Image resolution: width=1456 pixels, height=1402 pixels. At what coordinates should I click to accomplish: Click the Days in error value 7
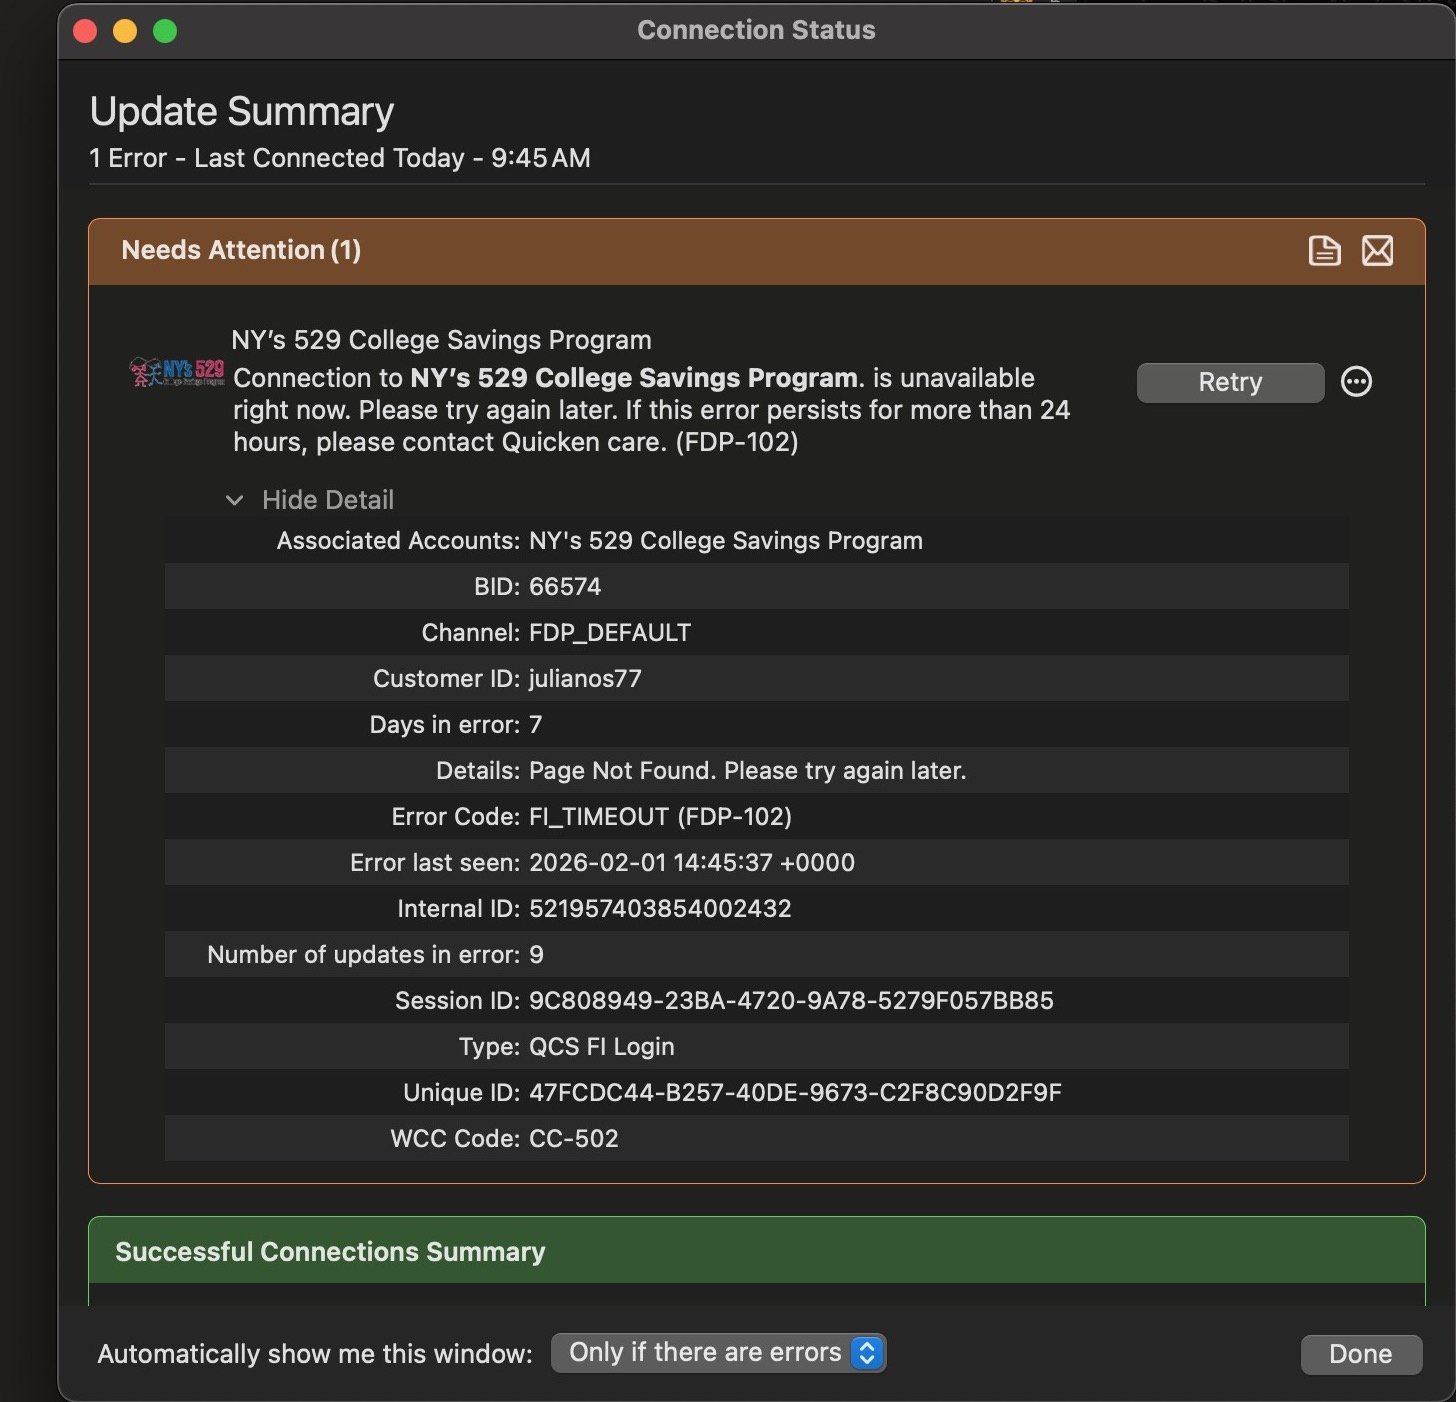pyautogui.click(x=535, y=725)
